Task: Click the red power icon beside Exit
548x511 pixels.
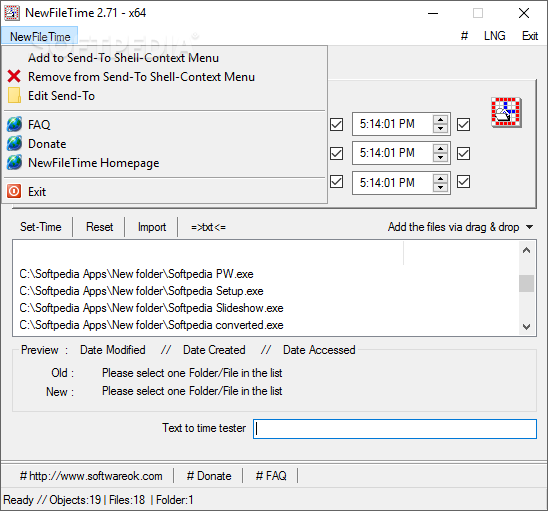Action: click(14, 191)
